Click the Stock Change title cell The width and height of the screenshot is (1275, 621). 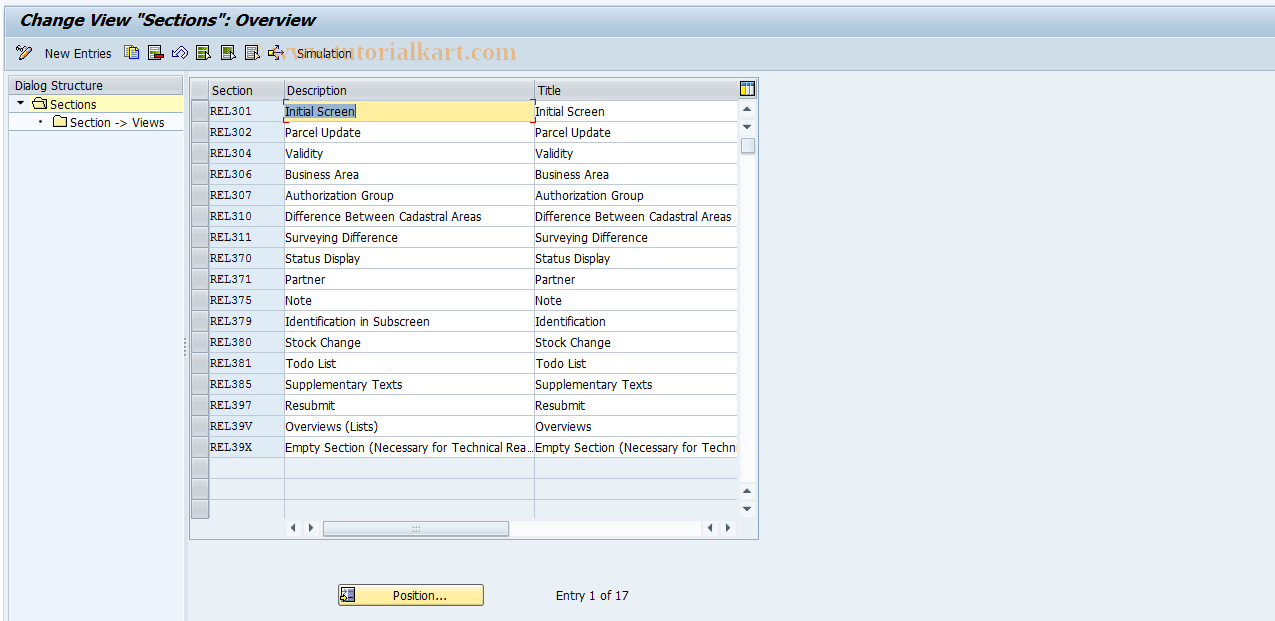[x=636, y=342]
